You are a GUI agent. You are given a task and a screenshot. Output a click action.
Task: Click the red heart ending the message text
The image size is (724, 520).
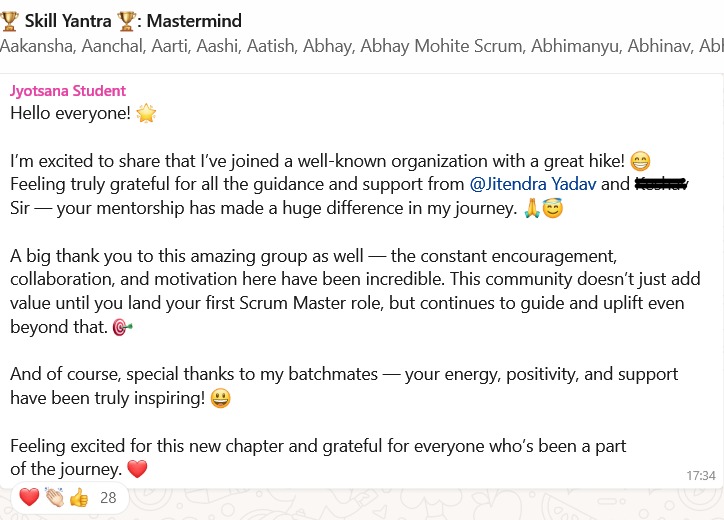click(x=137, y=469)
